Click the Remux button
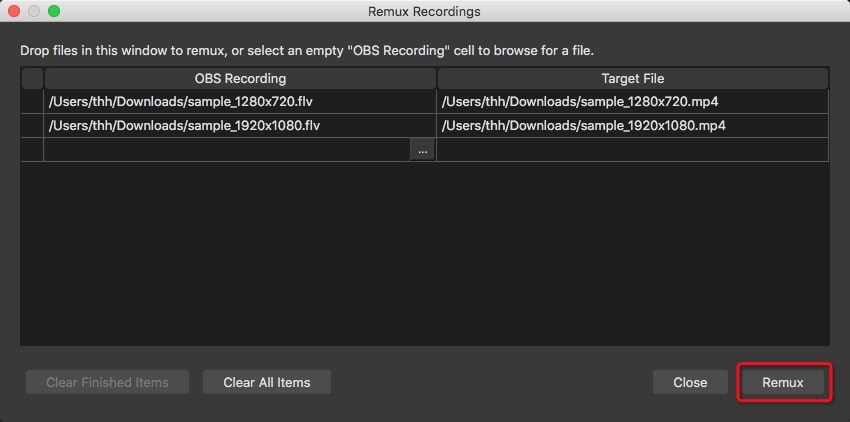This screenshot has height=422, width=850. 783,382
